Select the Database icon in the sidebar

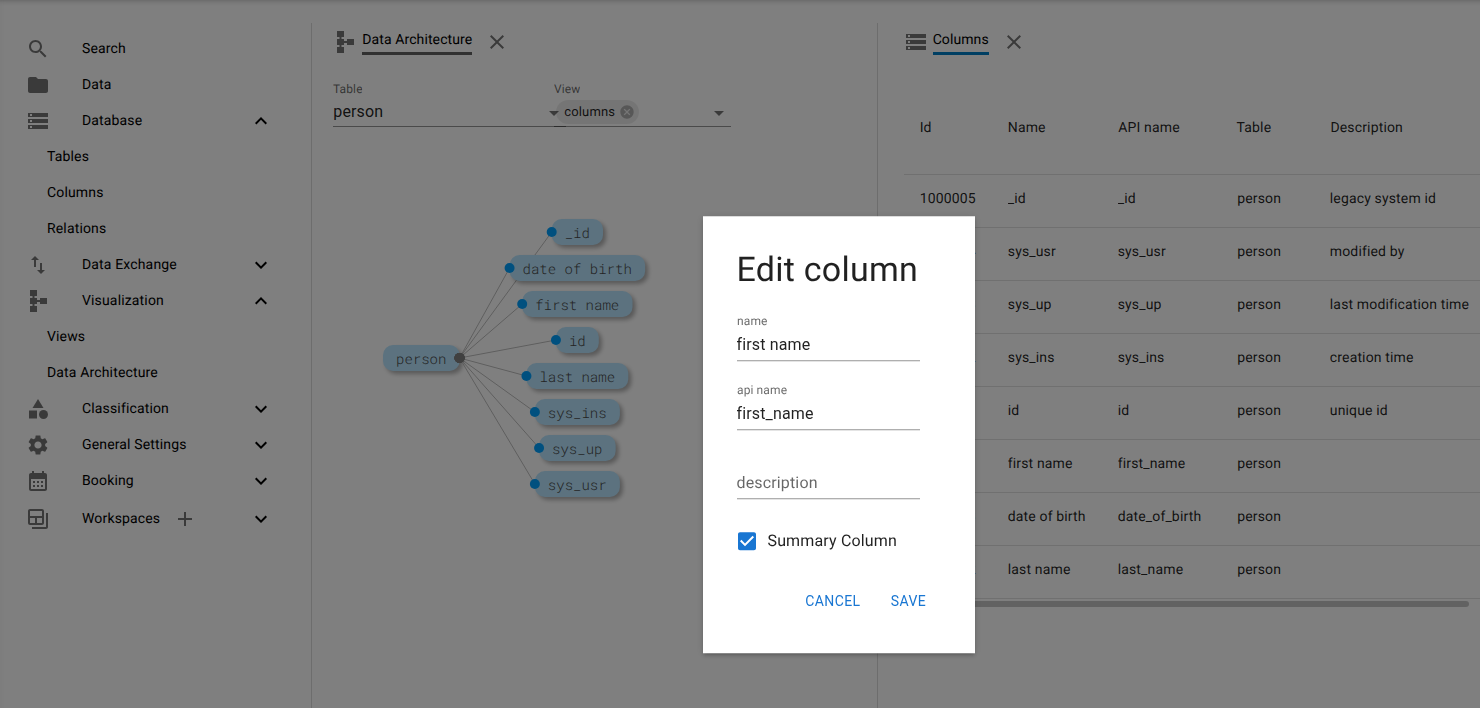tap(37, 120)
